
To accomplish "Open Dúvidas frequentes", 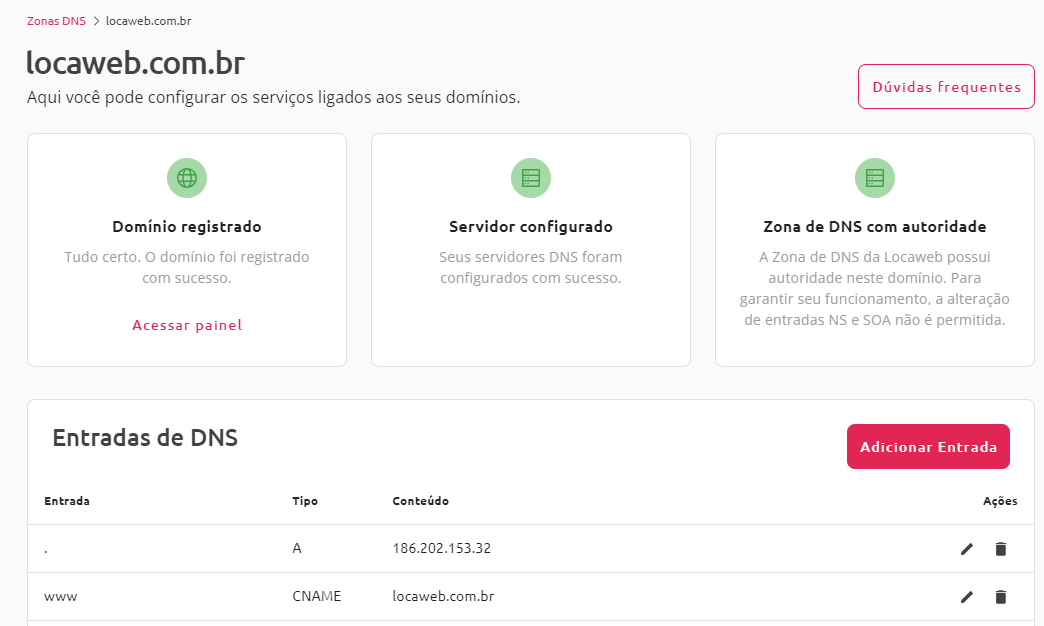I will click(945, 86).
